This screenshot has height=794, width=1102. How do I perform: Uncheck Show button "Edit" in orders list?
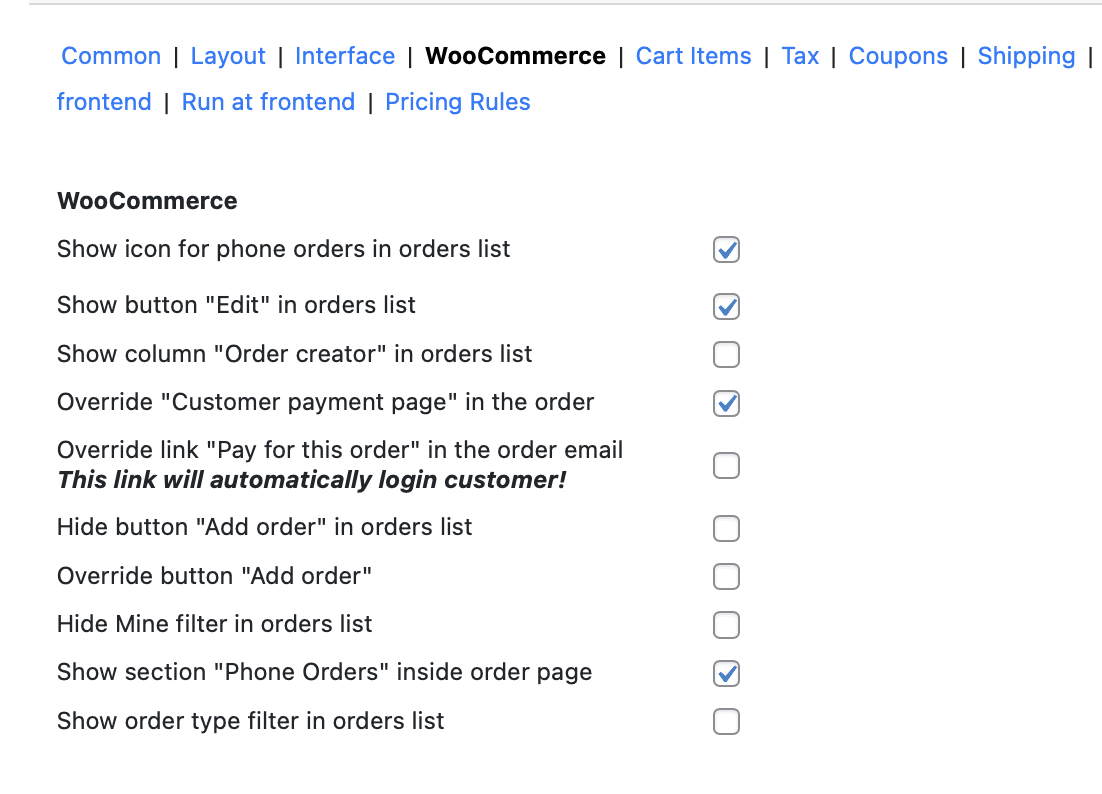pyautogui.click(x=726, y=306)
